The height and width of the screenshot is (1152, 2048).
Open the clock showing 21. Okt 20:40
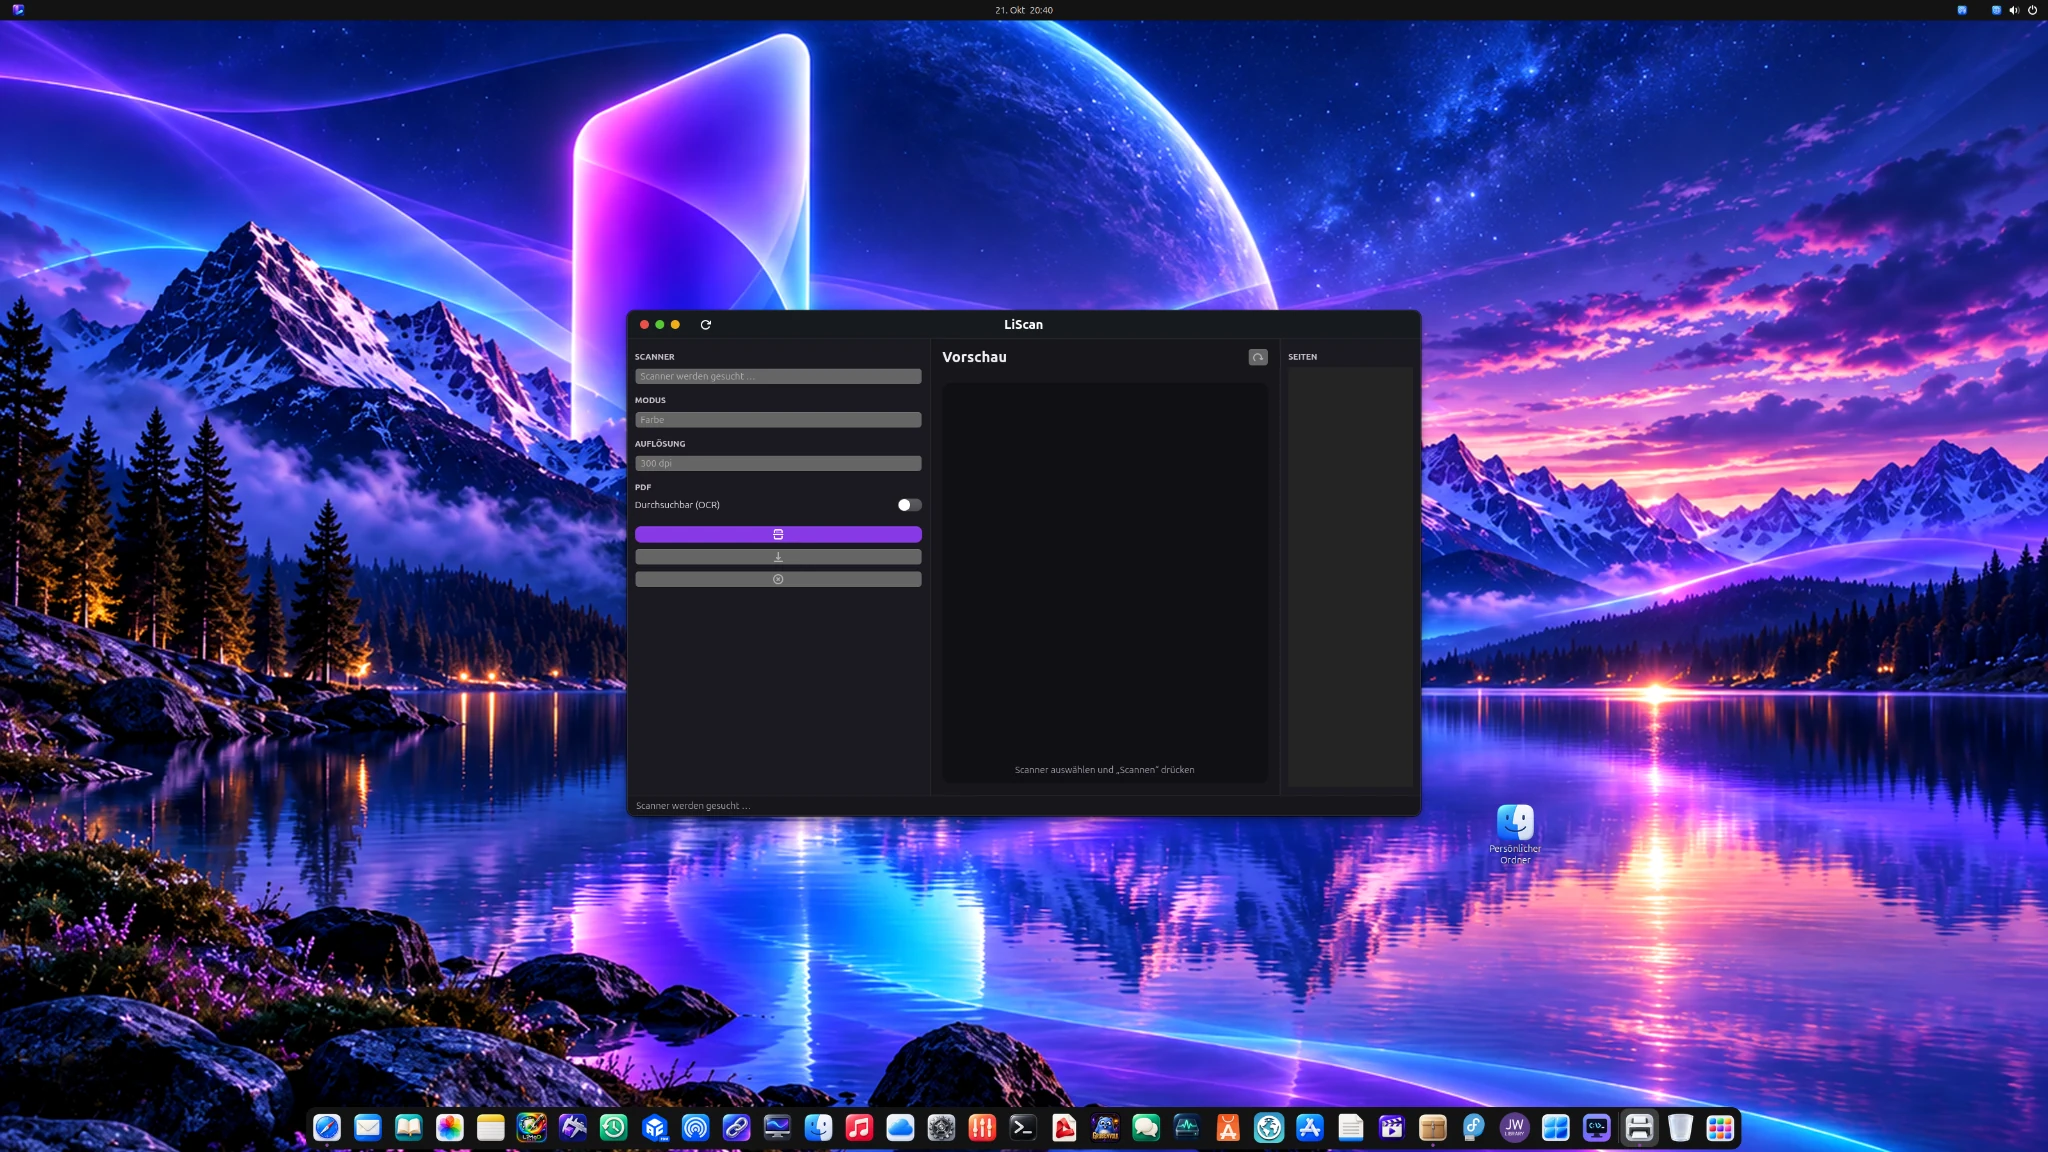[x=1024, y=10]
